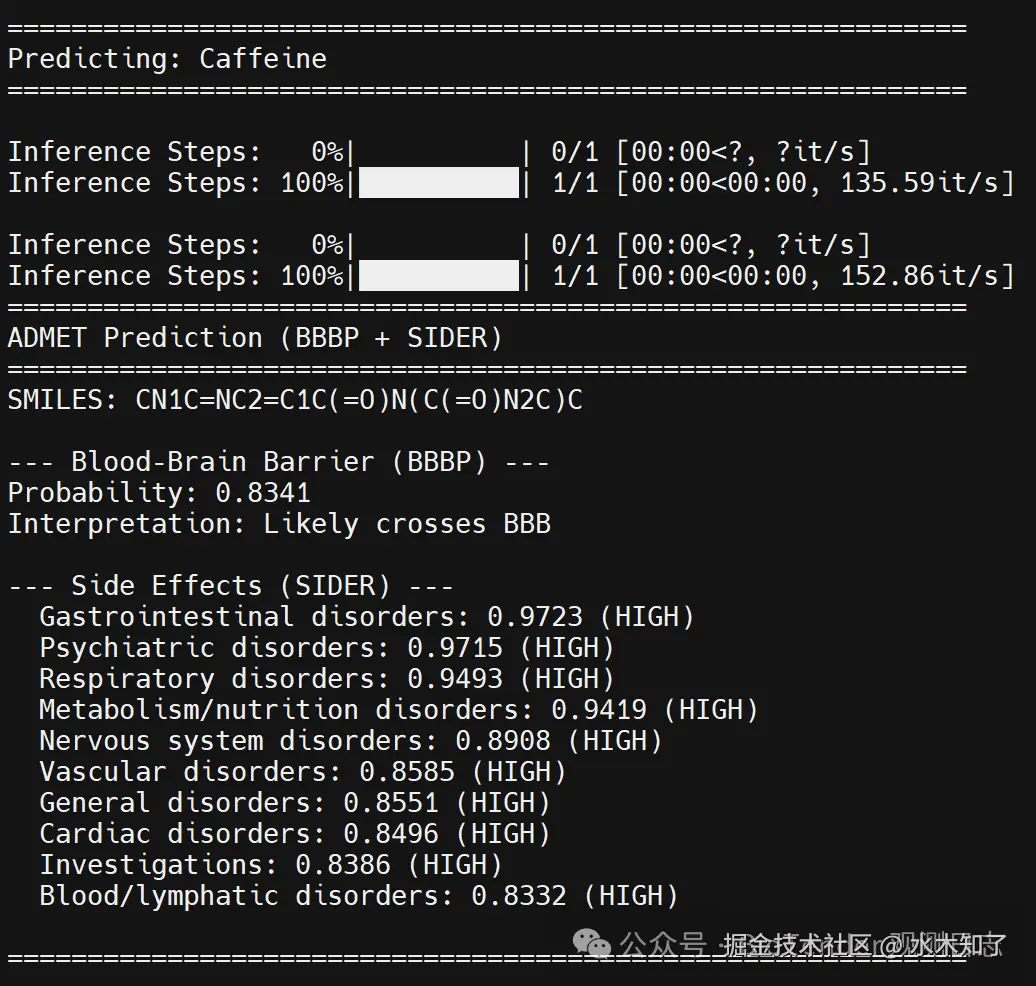Click the 152.86it/s completed progress bar
1036x986 pixels.
[439, 276]
